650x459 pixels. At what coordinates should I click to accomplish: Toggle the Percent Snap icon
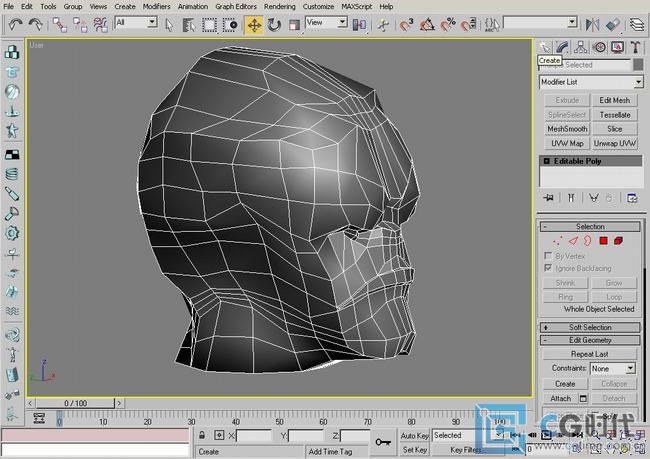pyautogui.click(x=448, y=25)
